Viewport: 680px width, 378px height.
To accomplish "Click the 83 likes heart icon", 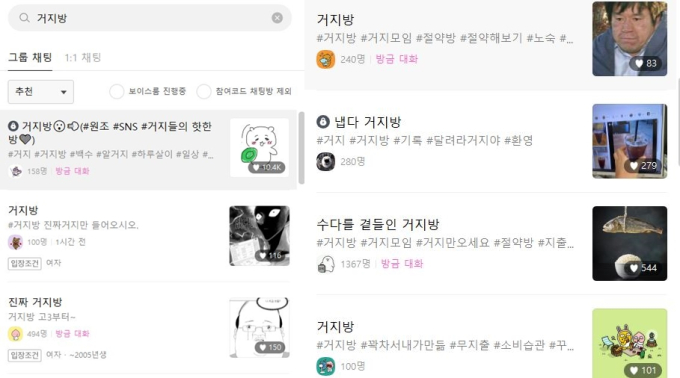I will click(x=639, y=63).
